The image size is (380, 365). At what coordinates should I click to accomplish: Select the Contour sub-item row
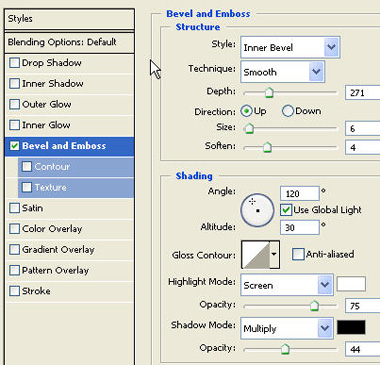point(76,166)
